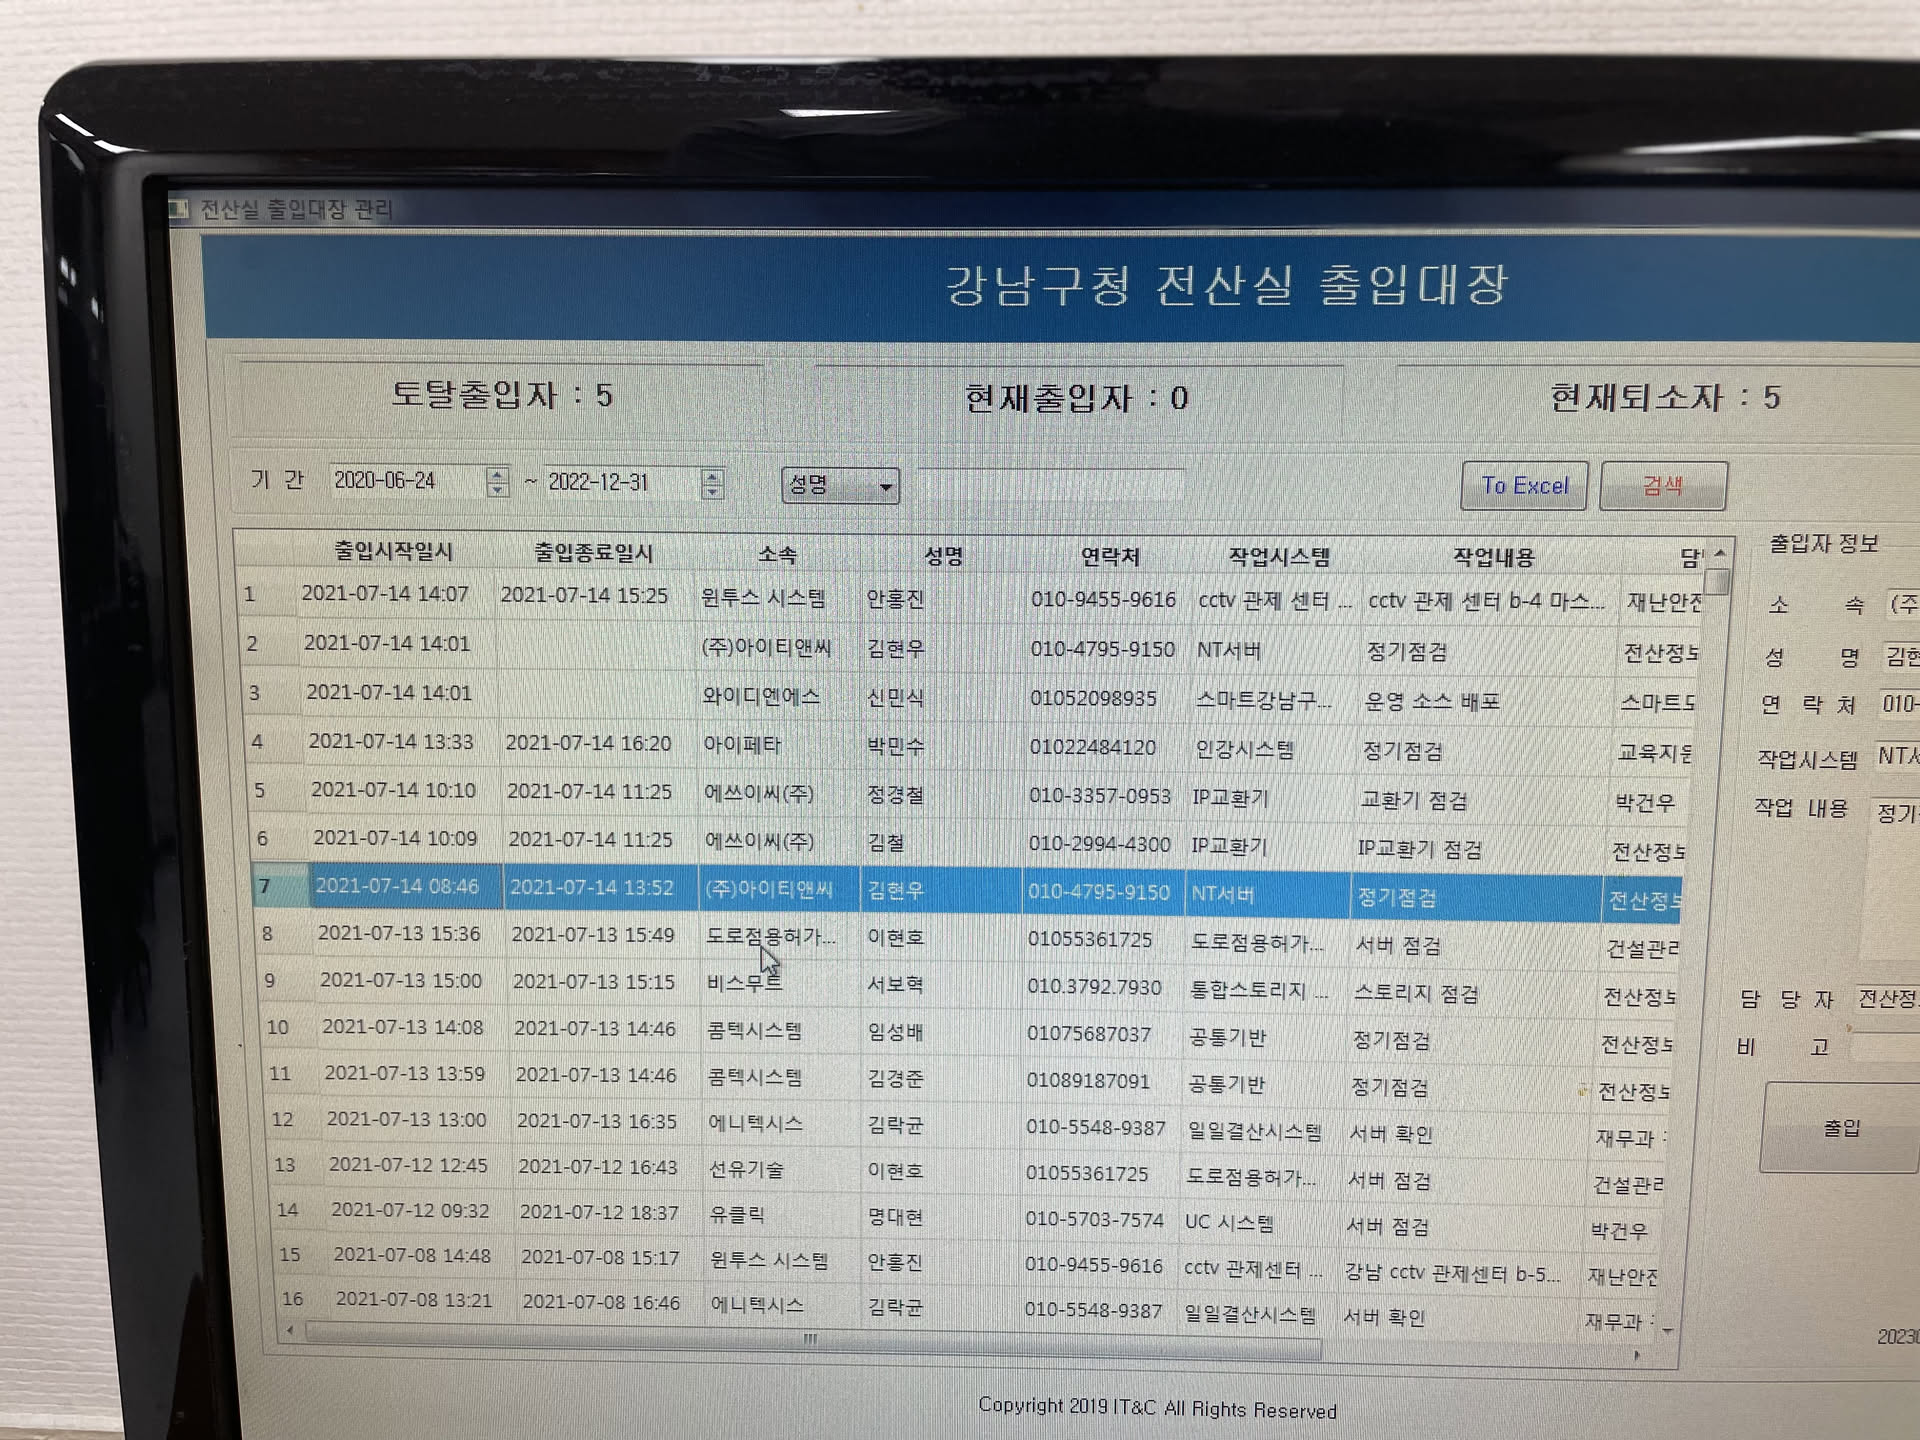Sort by the 성명 column header
This screenshot has width=1920, height=1440.
942,555
